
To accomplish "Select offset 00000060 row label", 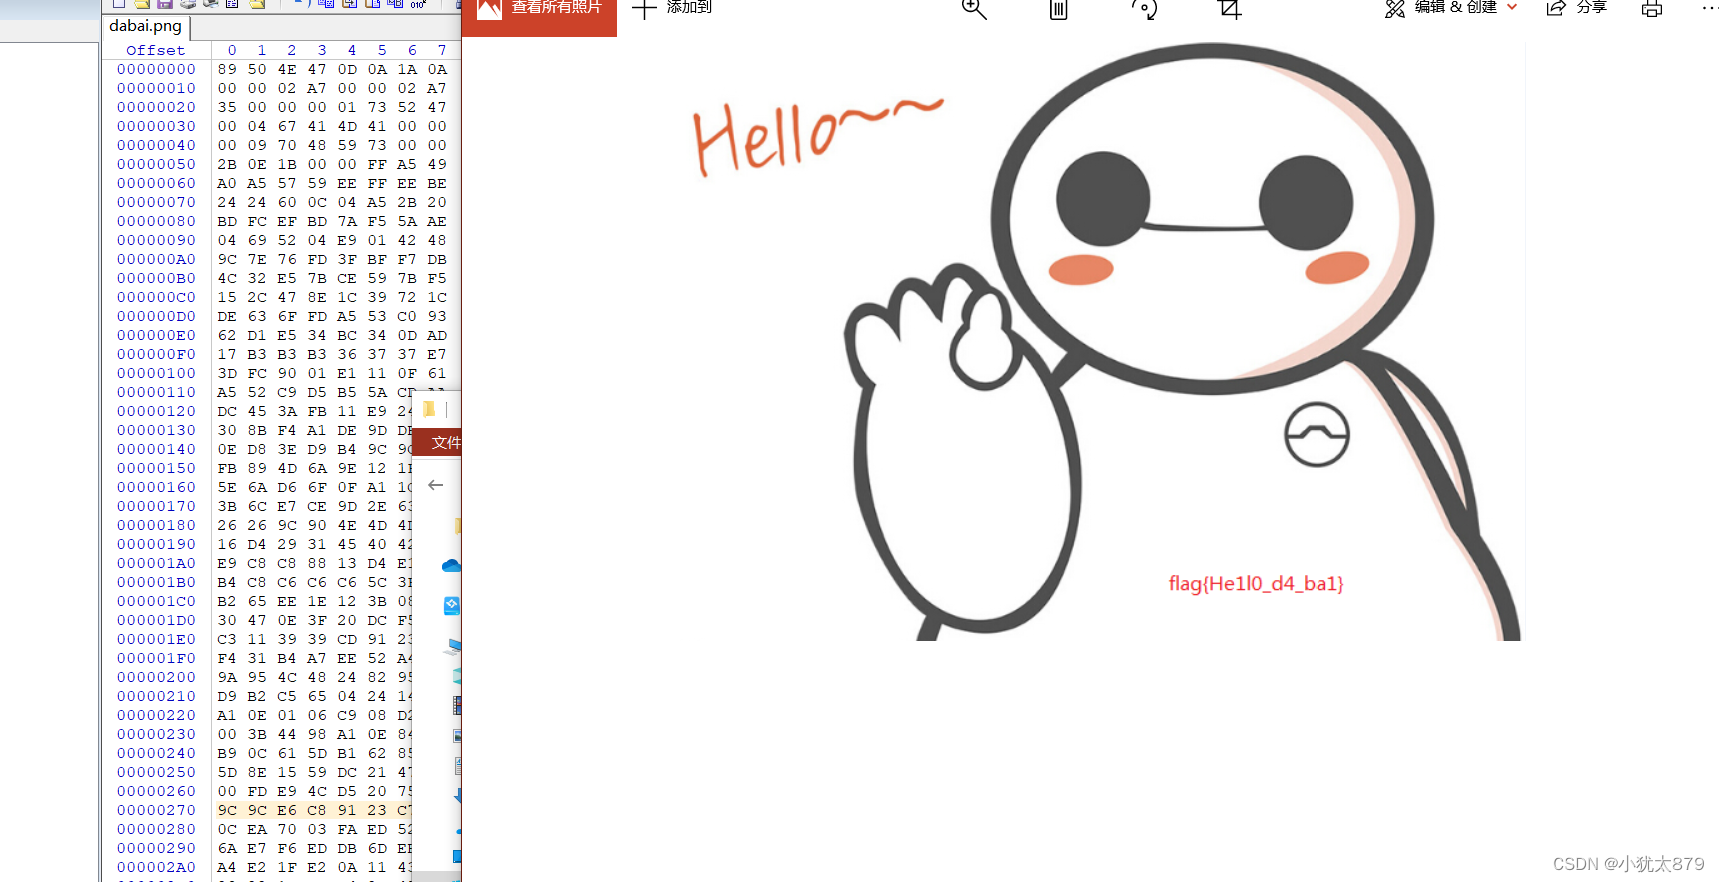I will click(x=157, y=183).
